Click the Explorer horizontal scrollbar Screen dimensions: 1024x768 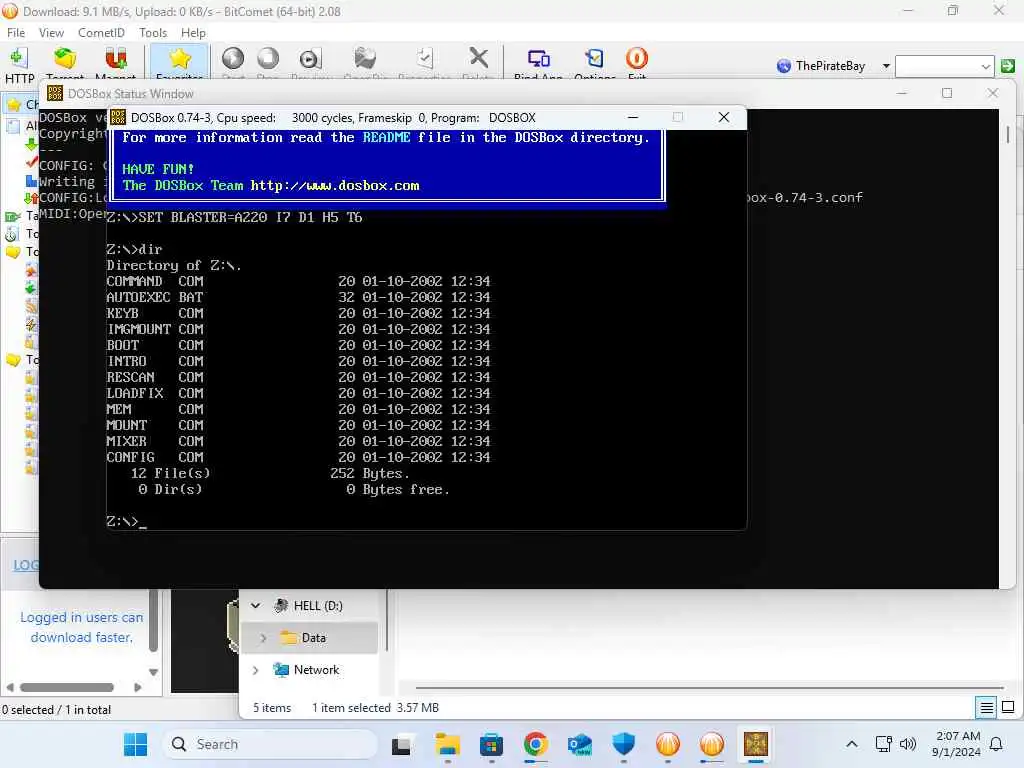click(x=709, y=687)
